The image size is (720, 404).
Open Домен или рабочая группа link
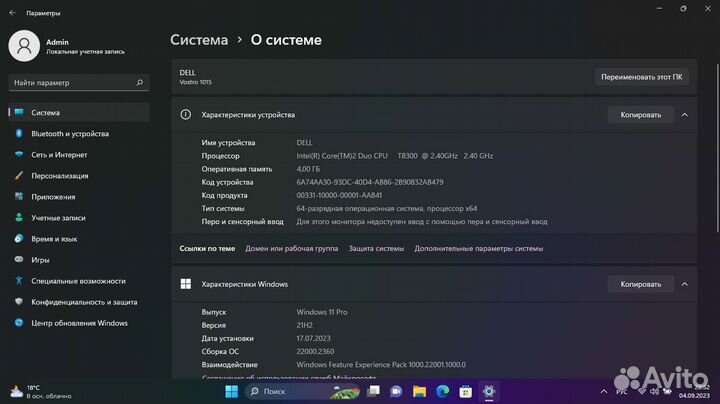(292, 248)
